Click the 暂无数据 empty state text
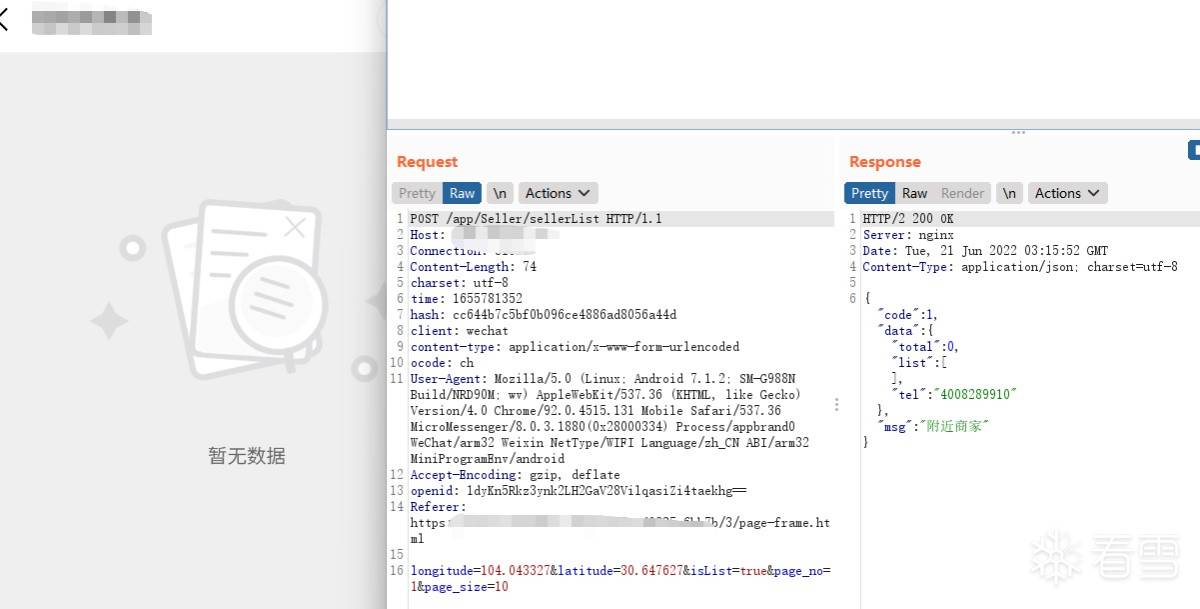The width and height of the screenshot is (1200, 609). (247, 456)
